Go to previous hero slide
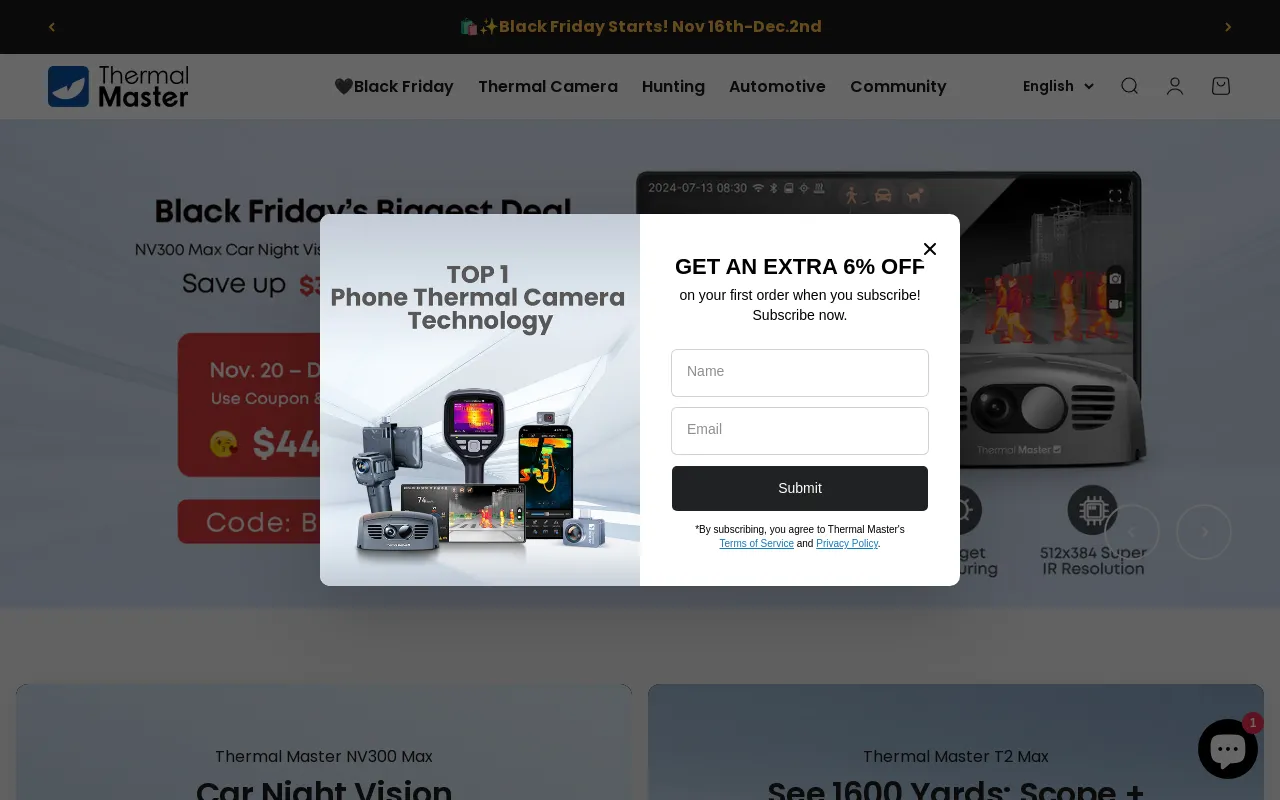Image resolution: width=1280 pixels, height=800 pixels. pos(1132,532)
